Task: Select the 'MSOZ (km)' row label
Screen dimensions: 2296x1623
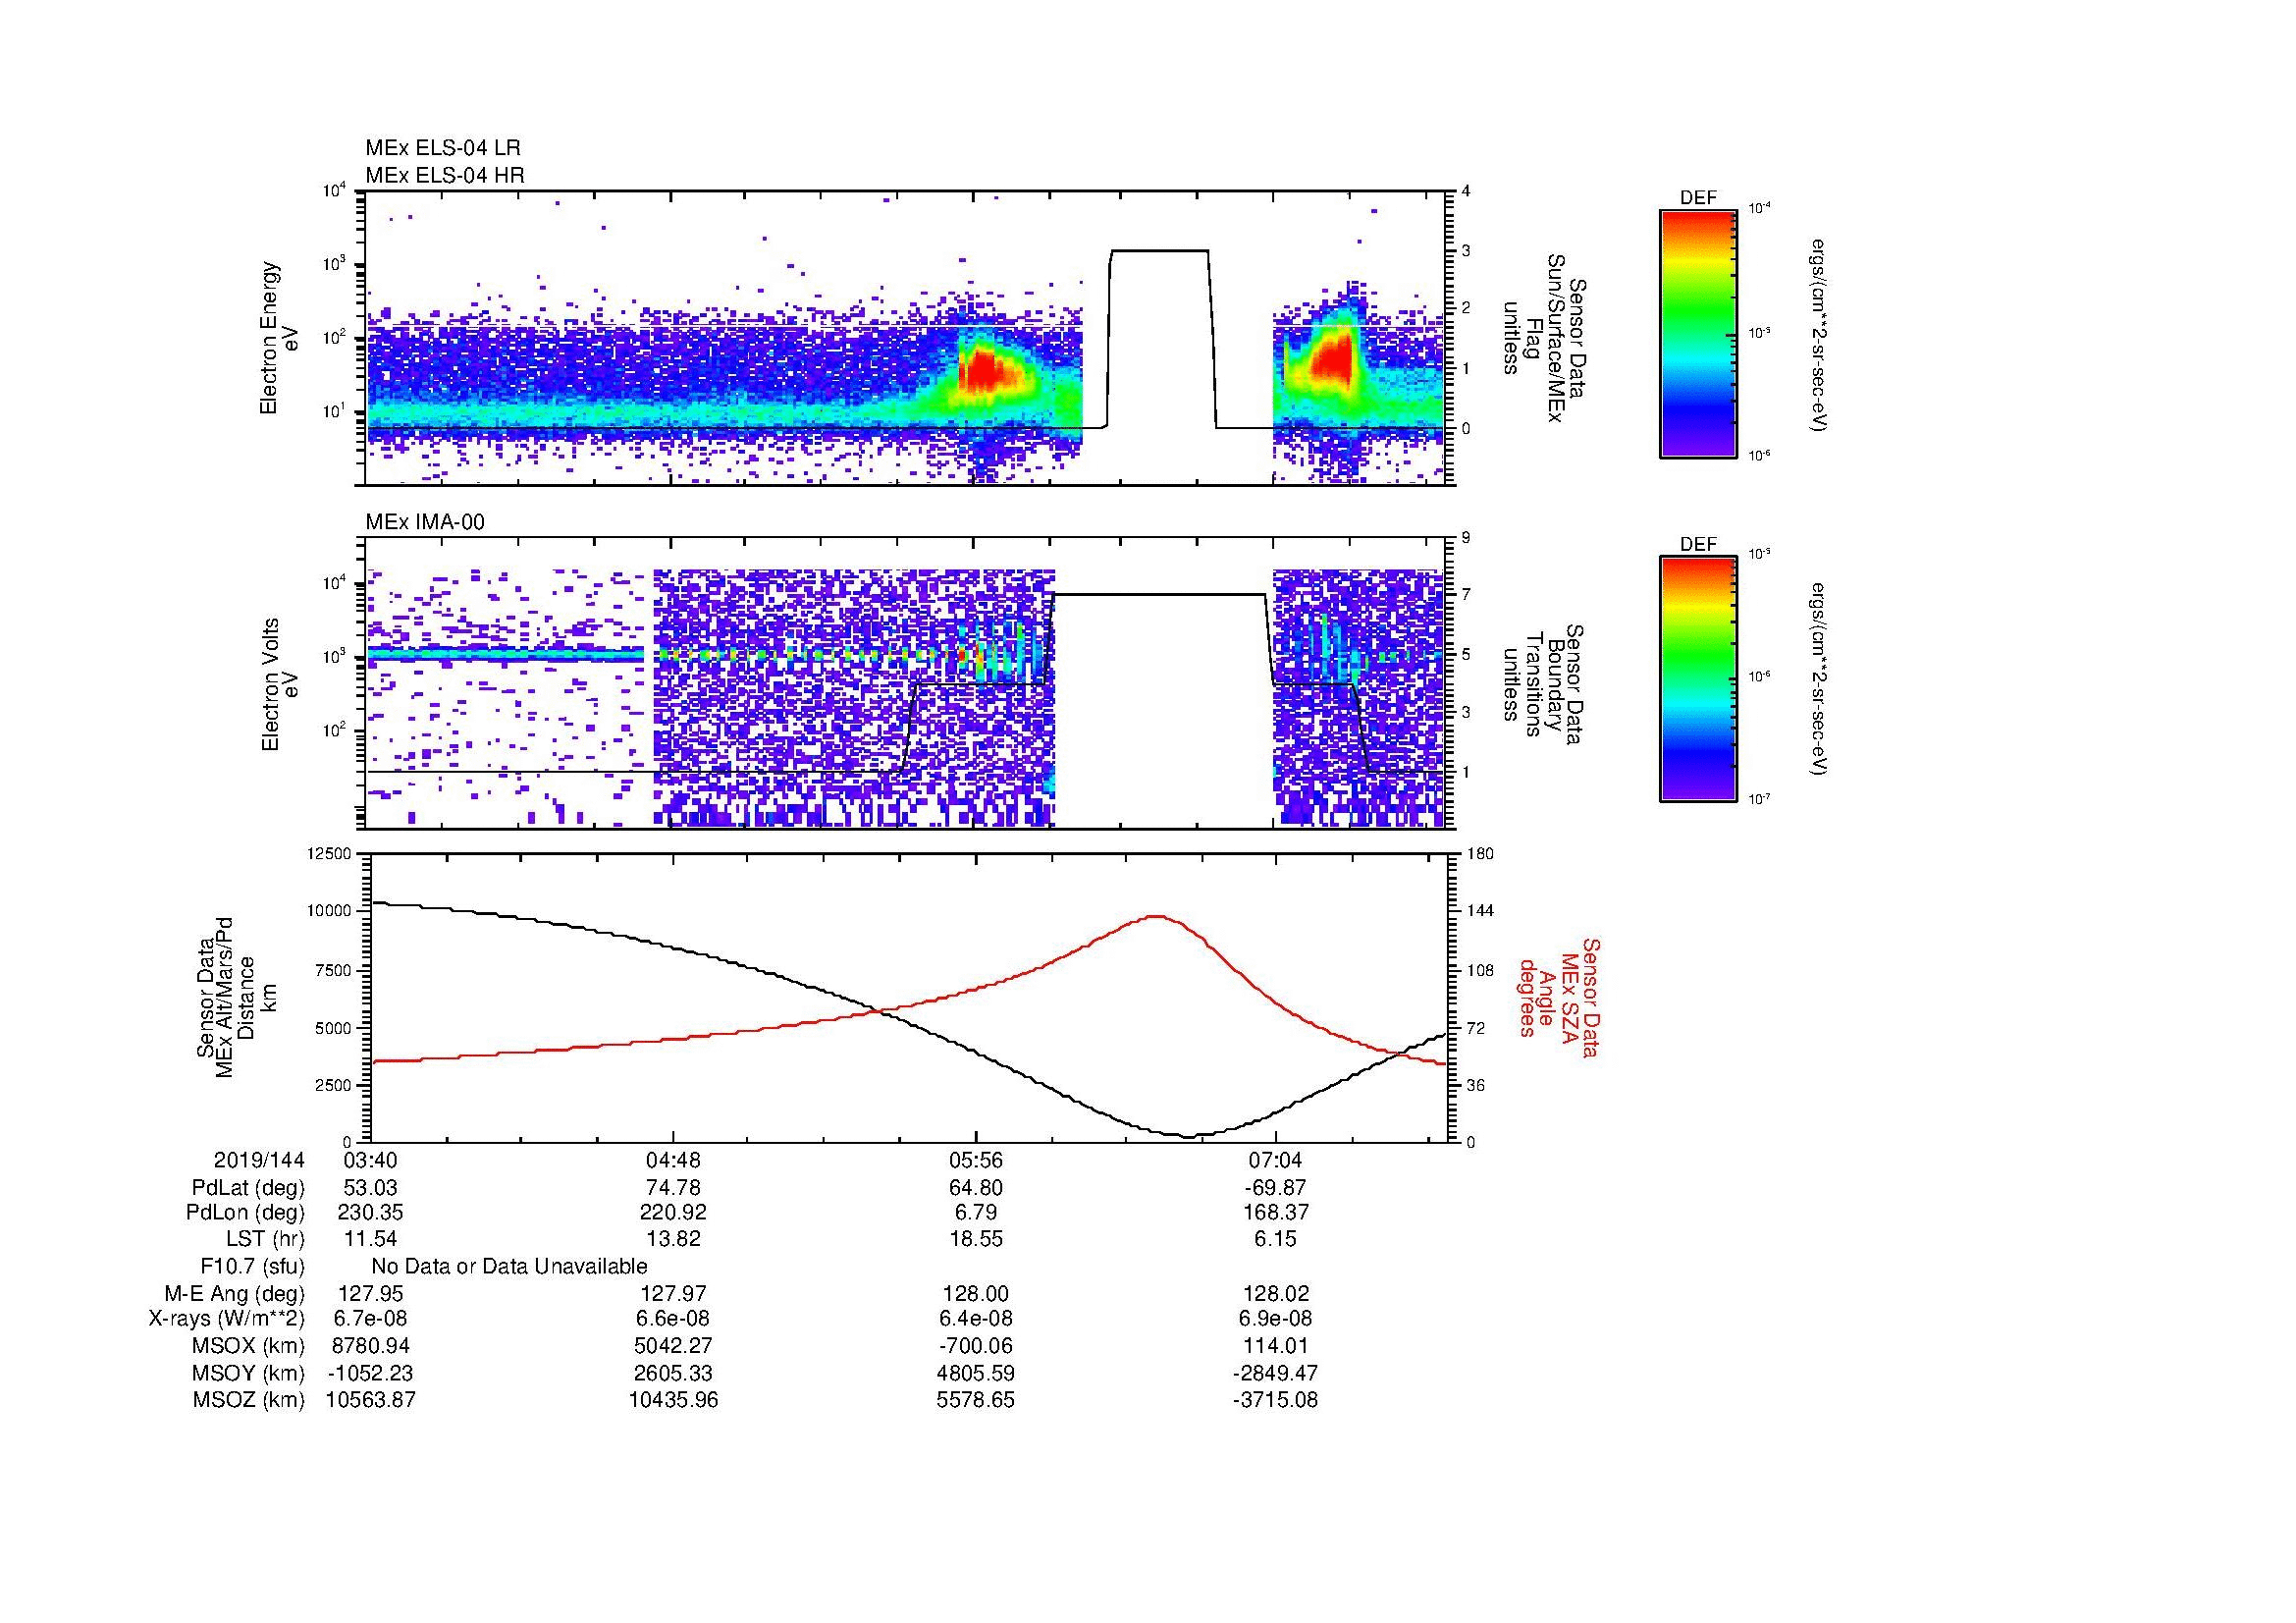Action: [248, 1400]
